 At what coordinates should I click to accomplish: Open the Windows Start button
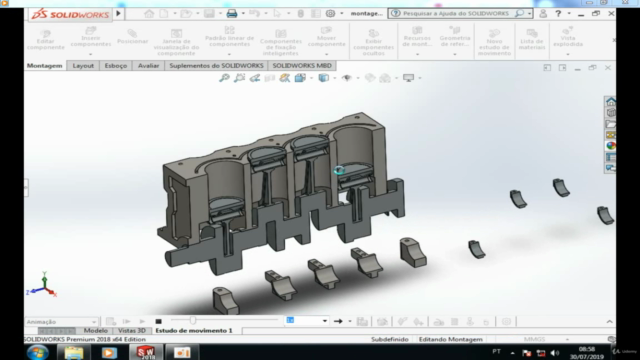click(x=38, y=352)
